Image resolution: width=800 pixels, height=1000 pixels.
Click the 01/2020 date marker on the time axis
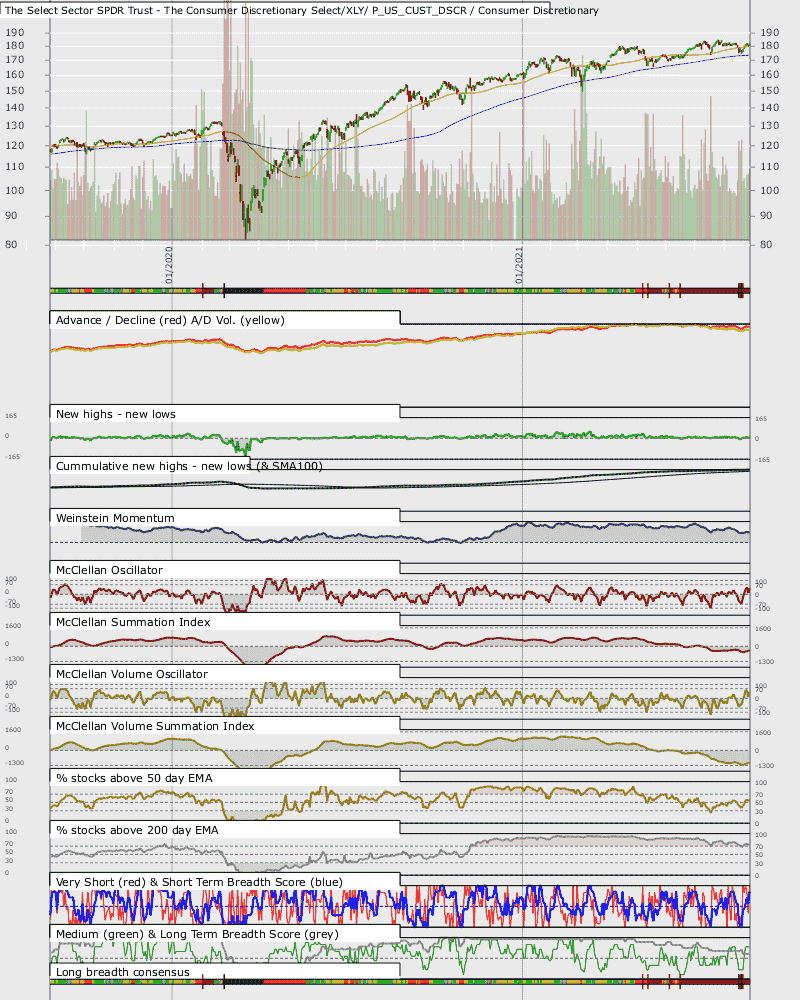(169, 265)
